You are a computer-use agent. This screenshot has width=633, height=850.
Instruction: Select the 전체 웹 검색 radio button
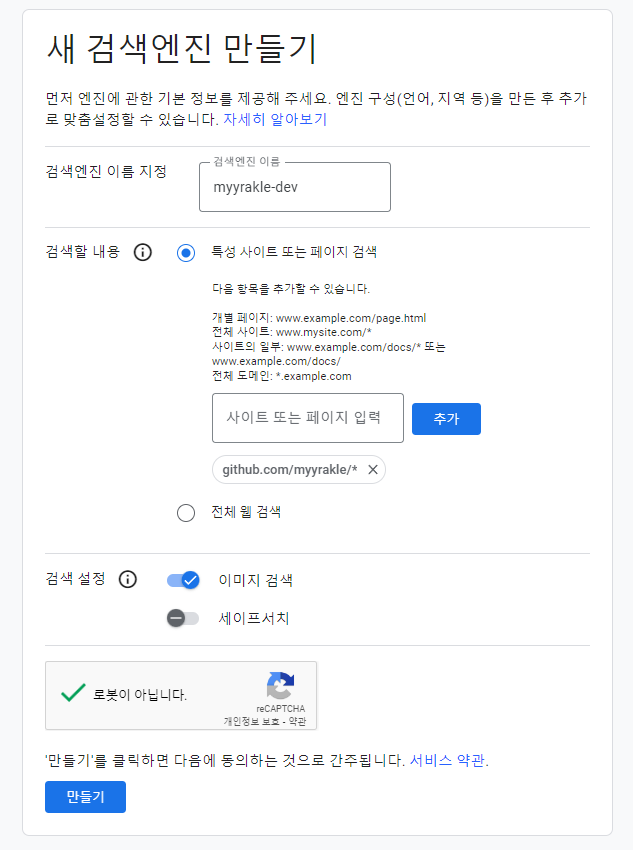[185, 513]
